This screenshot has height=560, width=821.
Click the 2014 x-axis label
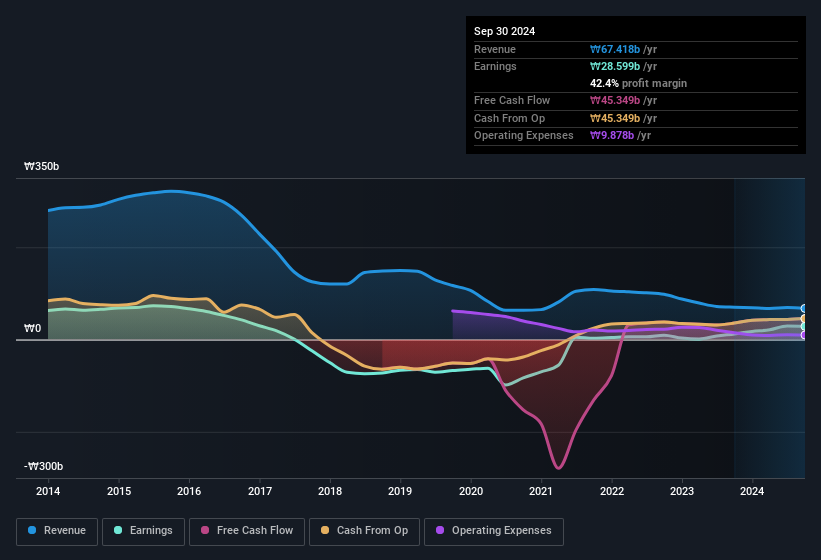pos(48,491)
